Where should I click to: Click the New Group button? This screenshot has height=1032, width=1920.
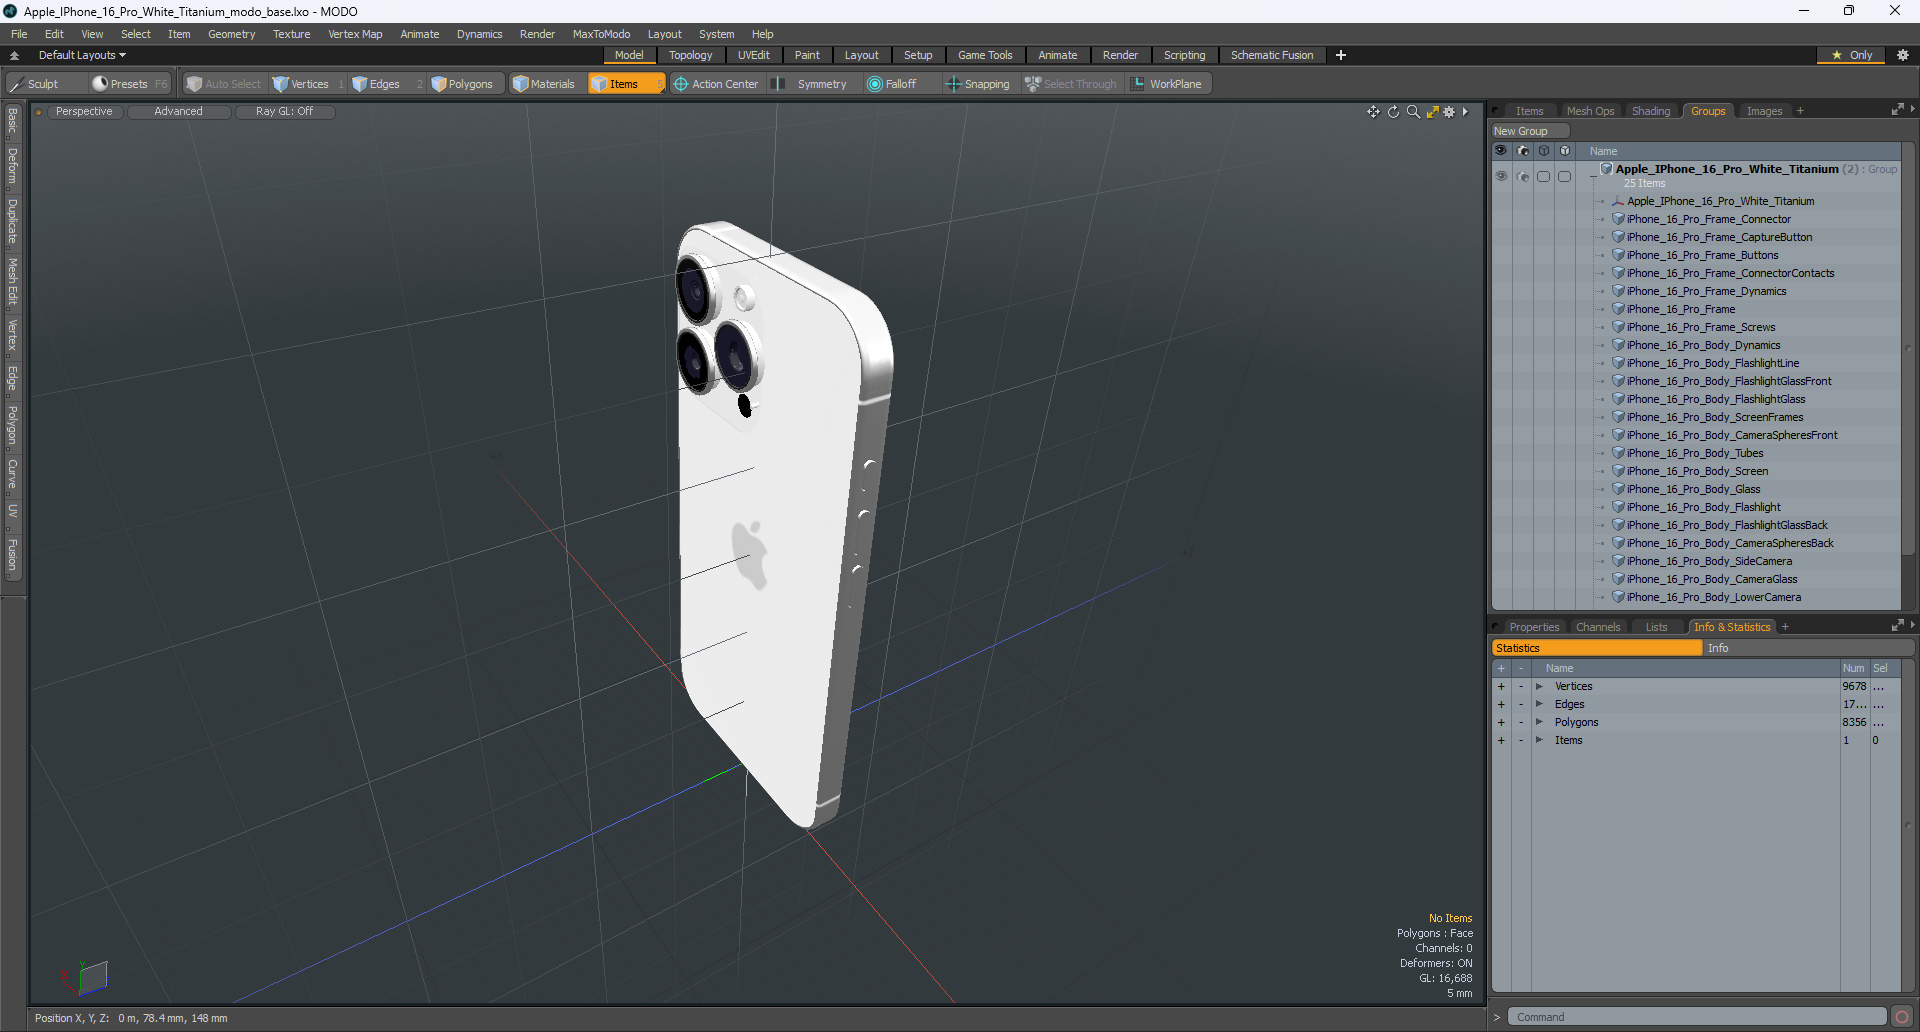[1530, 131]
